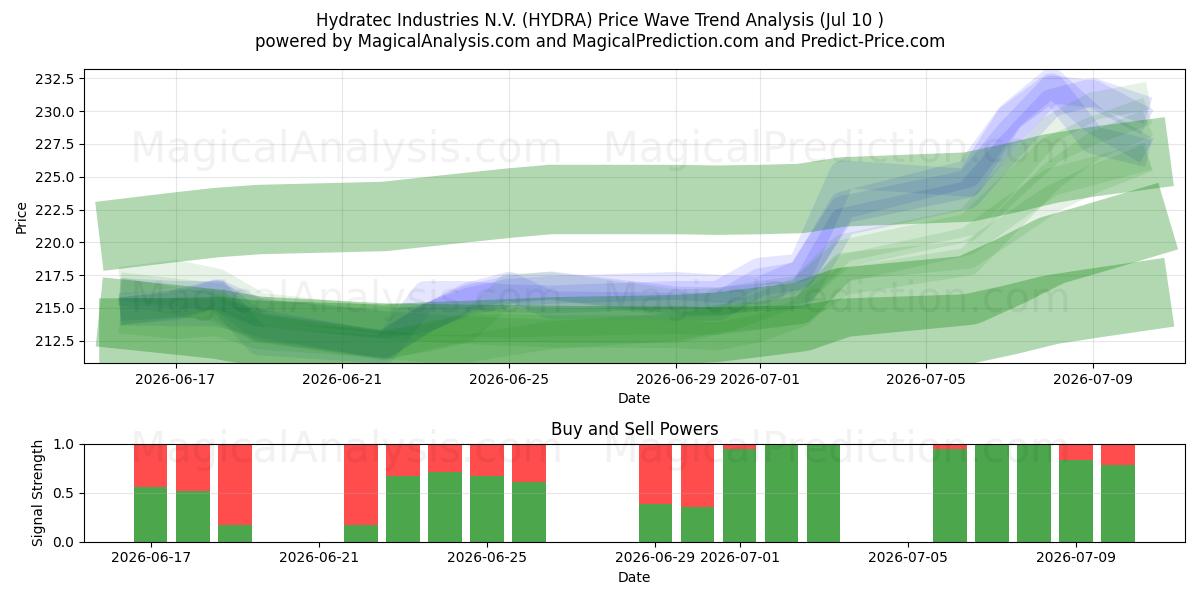
Task: Click 2026-06-25 under the Buy and Sell bars
Action: [x=487, y=559]
